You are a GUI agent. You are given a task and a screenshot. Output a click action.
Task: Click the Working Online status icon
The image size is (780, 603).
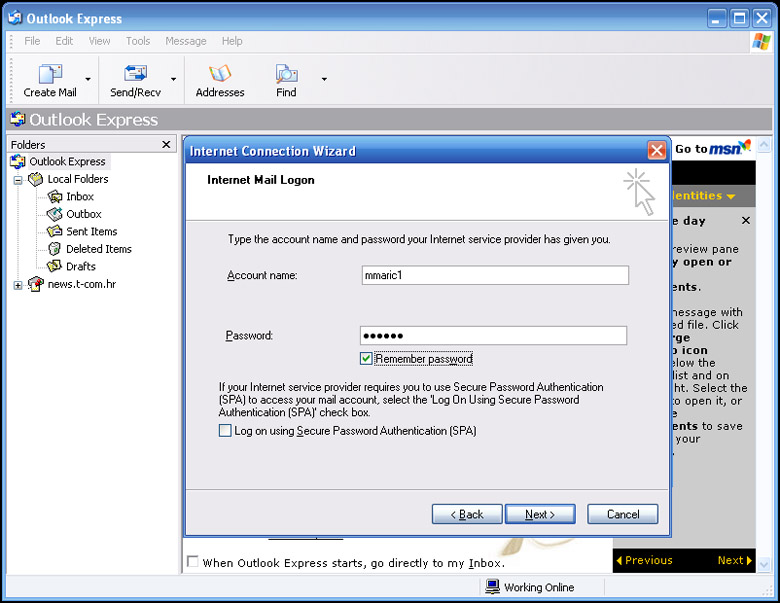[x=492, y=587]
